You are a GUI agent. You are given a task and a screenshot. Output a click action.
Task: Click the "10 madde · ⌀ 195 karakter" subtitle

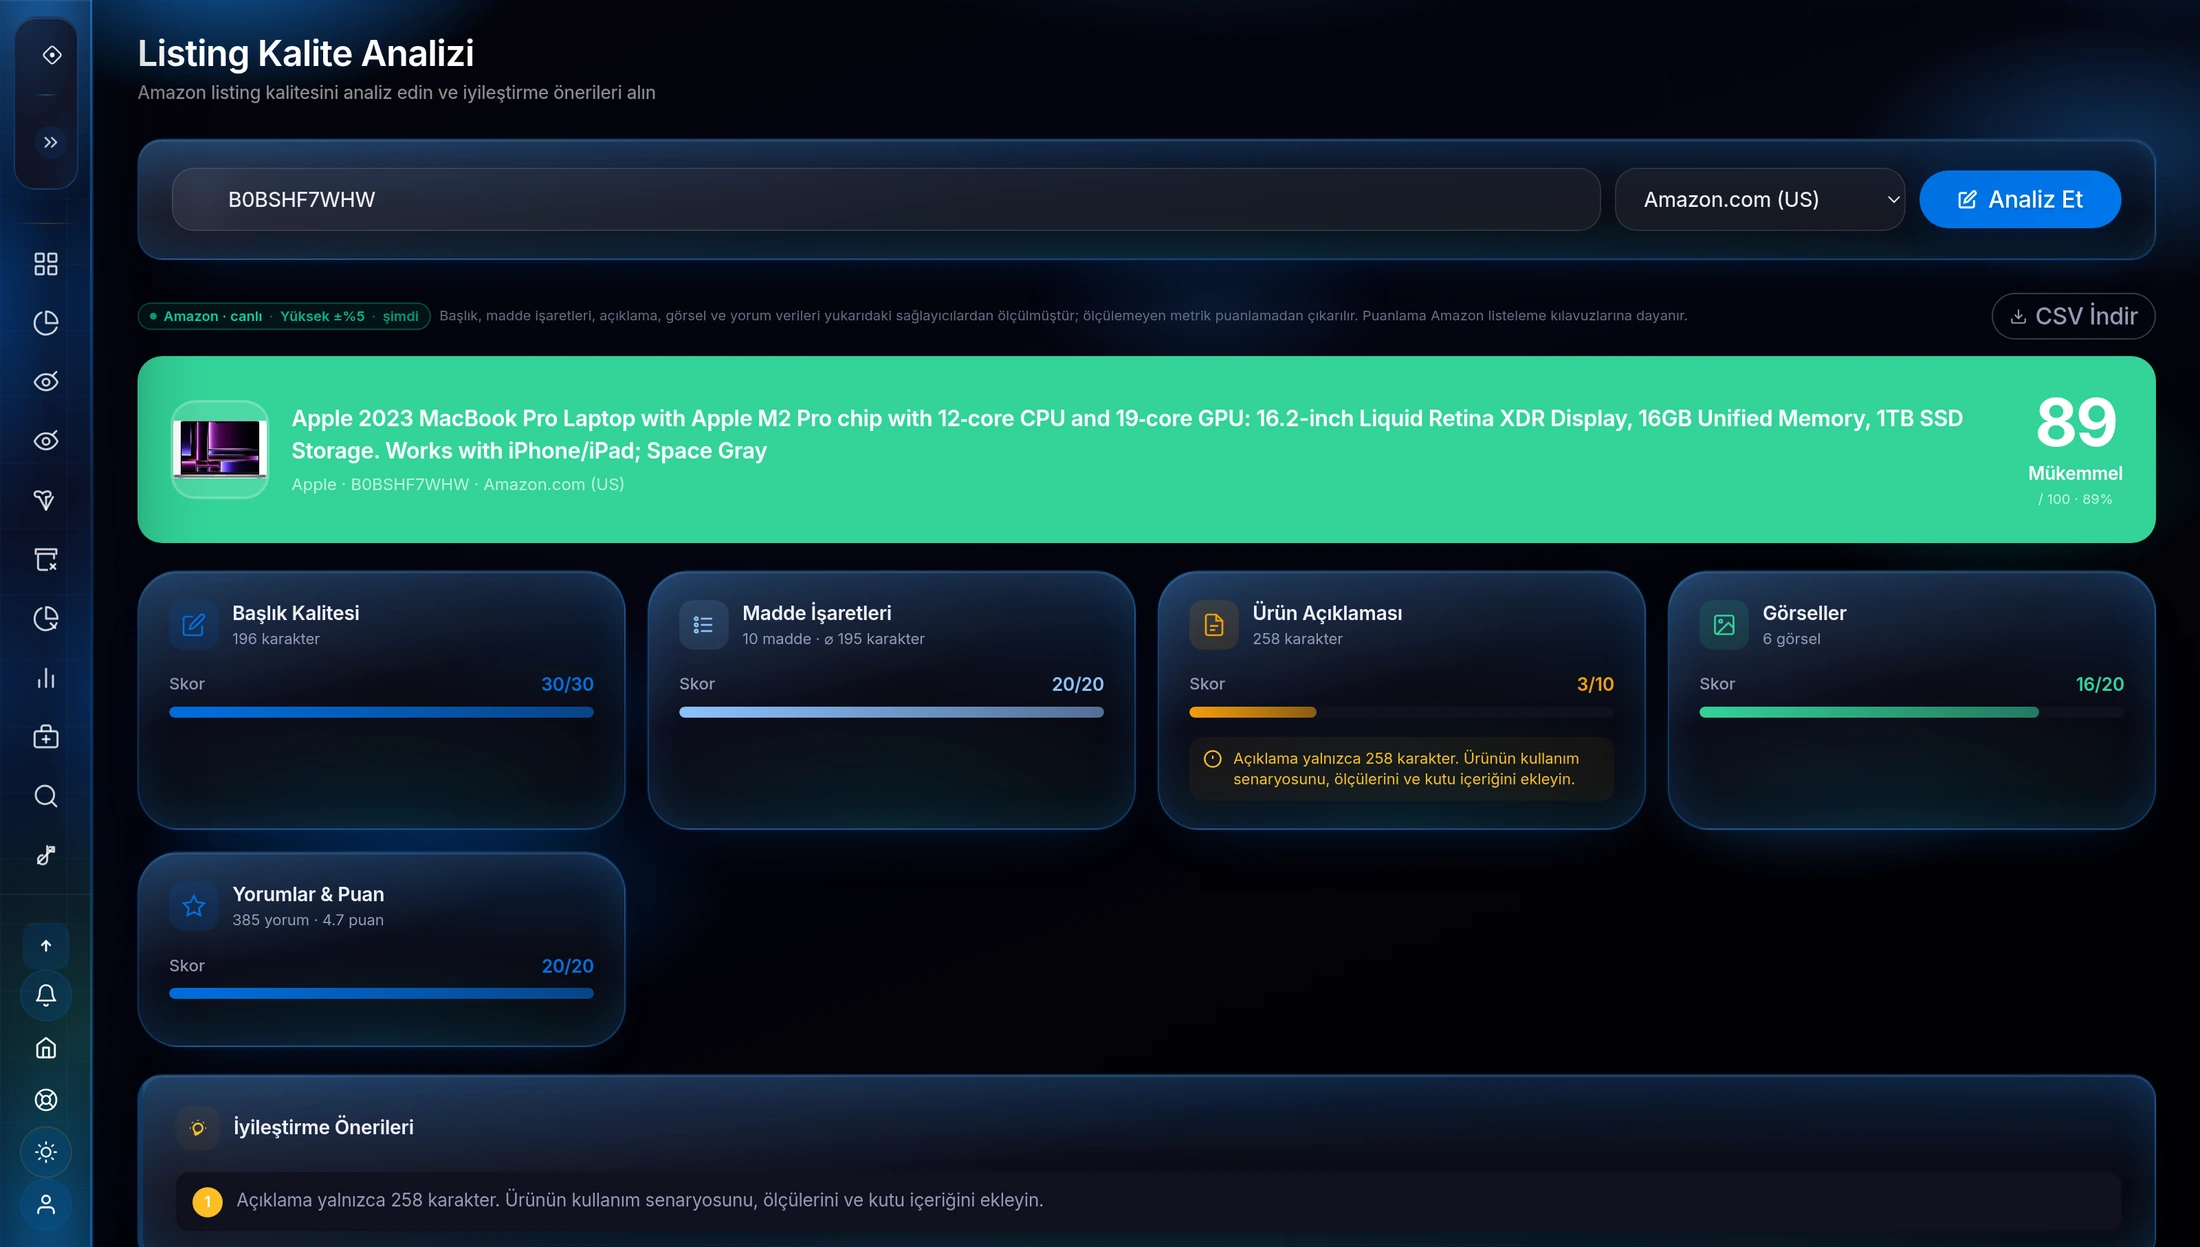[833, 639]
